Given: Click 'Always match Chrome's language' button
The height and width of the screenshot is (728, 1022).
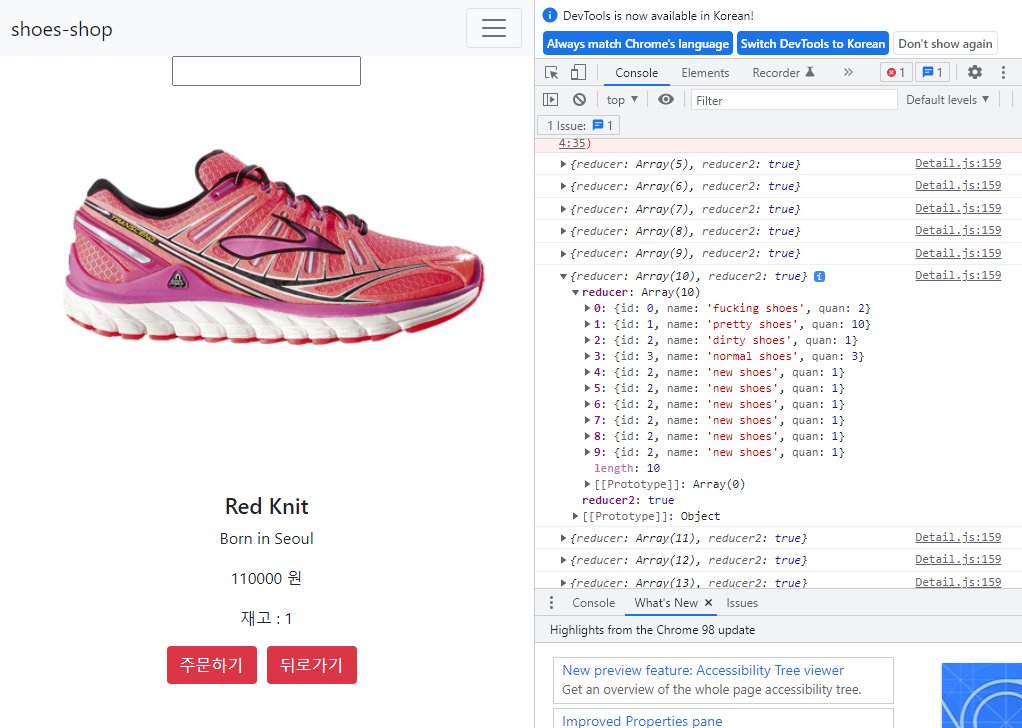Looking at the screenshot, I should point(637,43).
